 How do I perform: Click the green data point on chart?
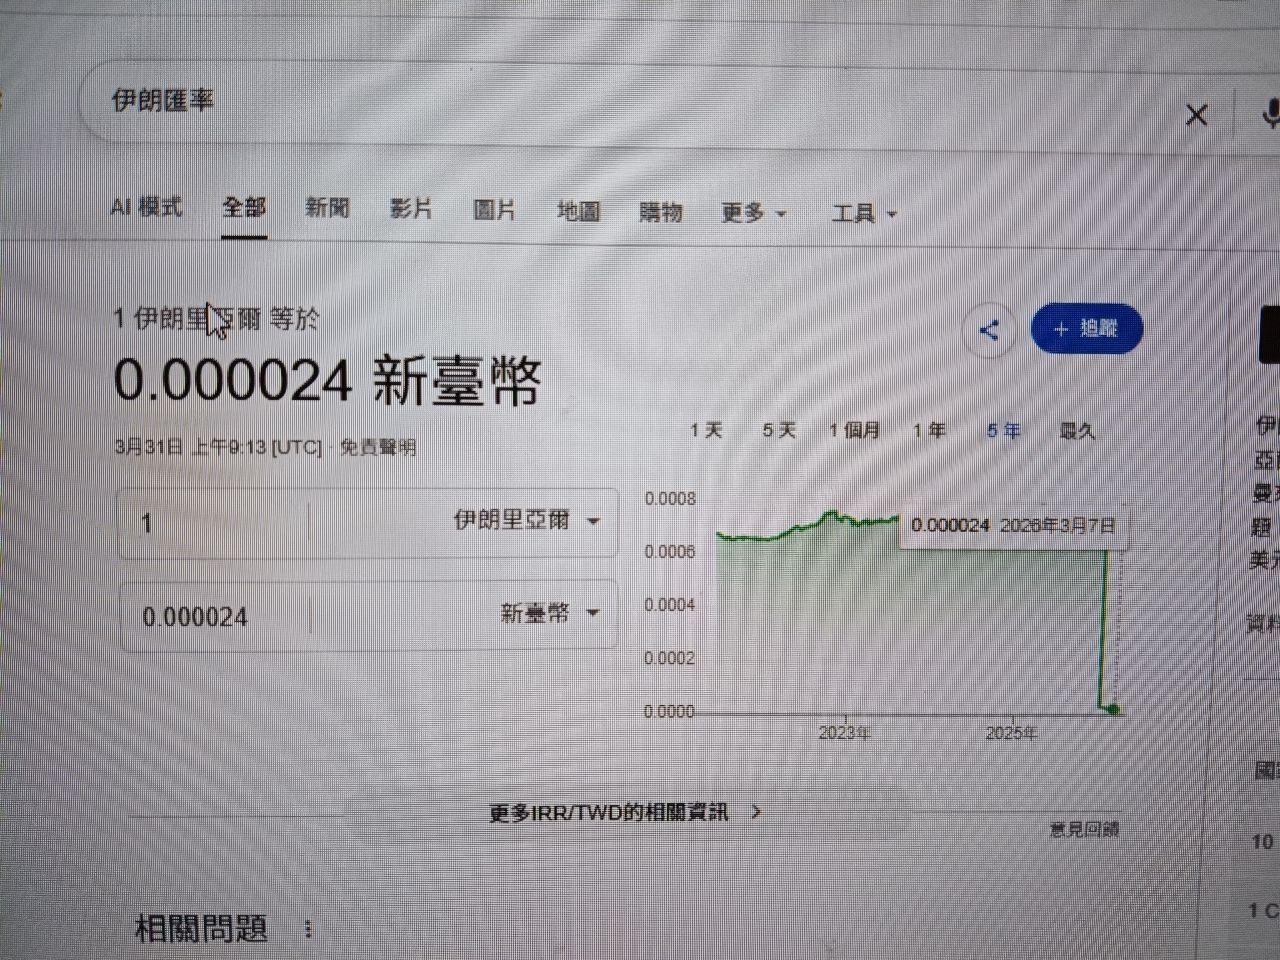coord(1114,710)
